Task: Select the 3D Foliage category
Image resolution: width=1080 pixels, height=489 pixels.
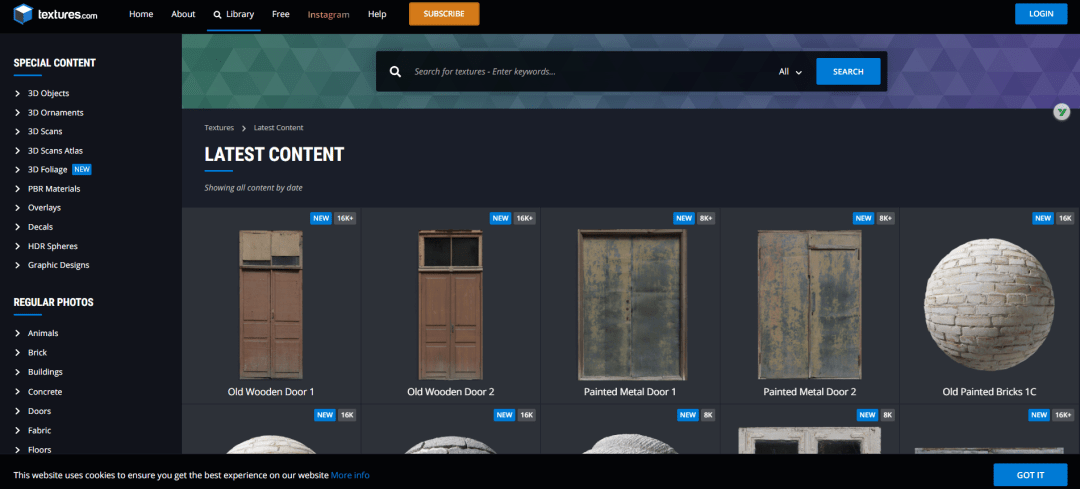Action: [48, 169]
